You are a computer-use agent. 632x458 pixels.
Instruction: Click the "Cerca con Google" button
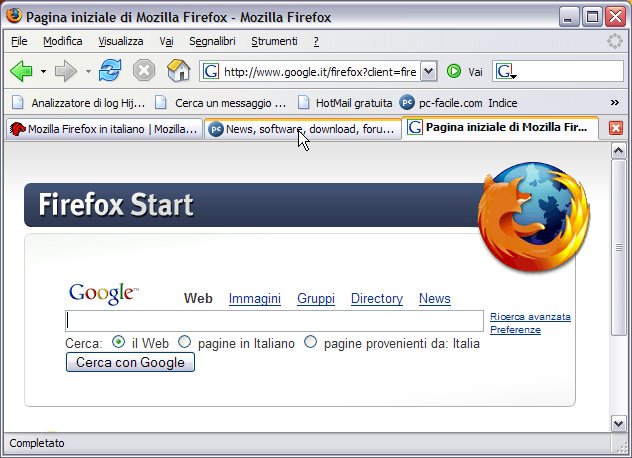(x=130, y=362)
